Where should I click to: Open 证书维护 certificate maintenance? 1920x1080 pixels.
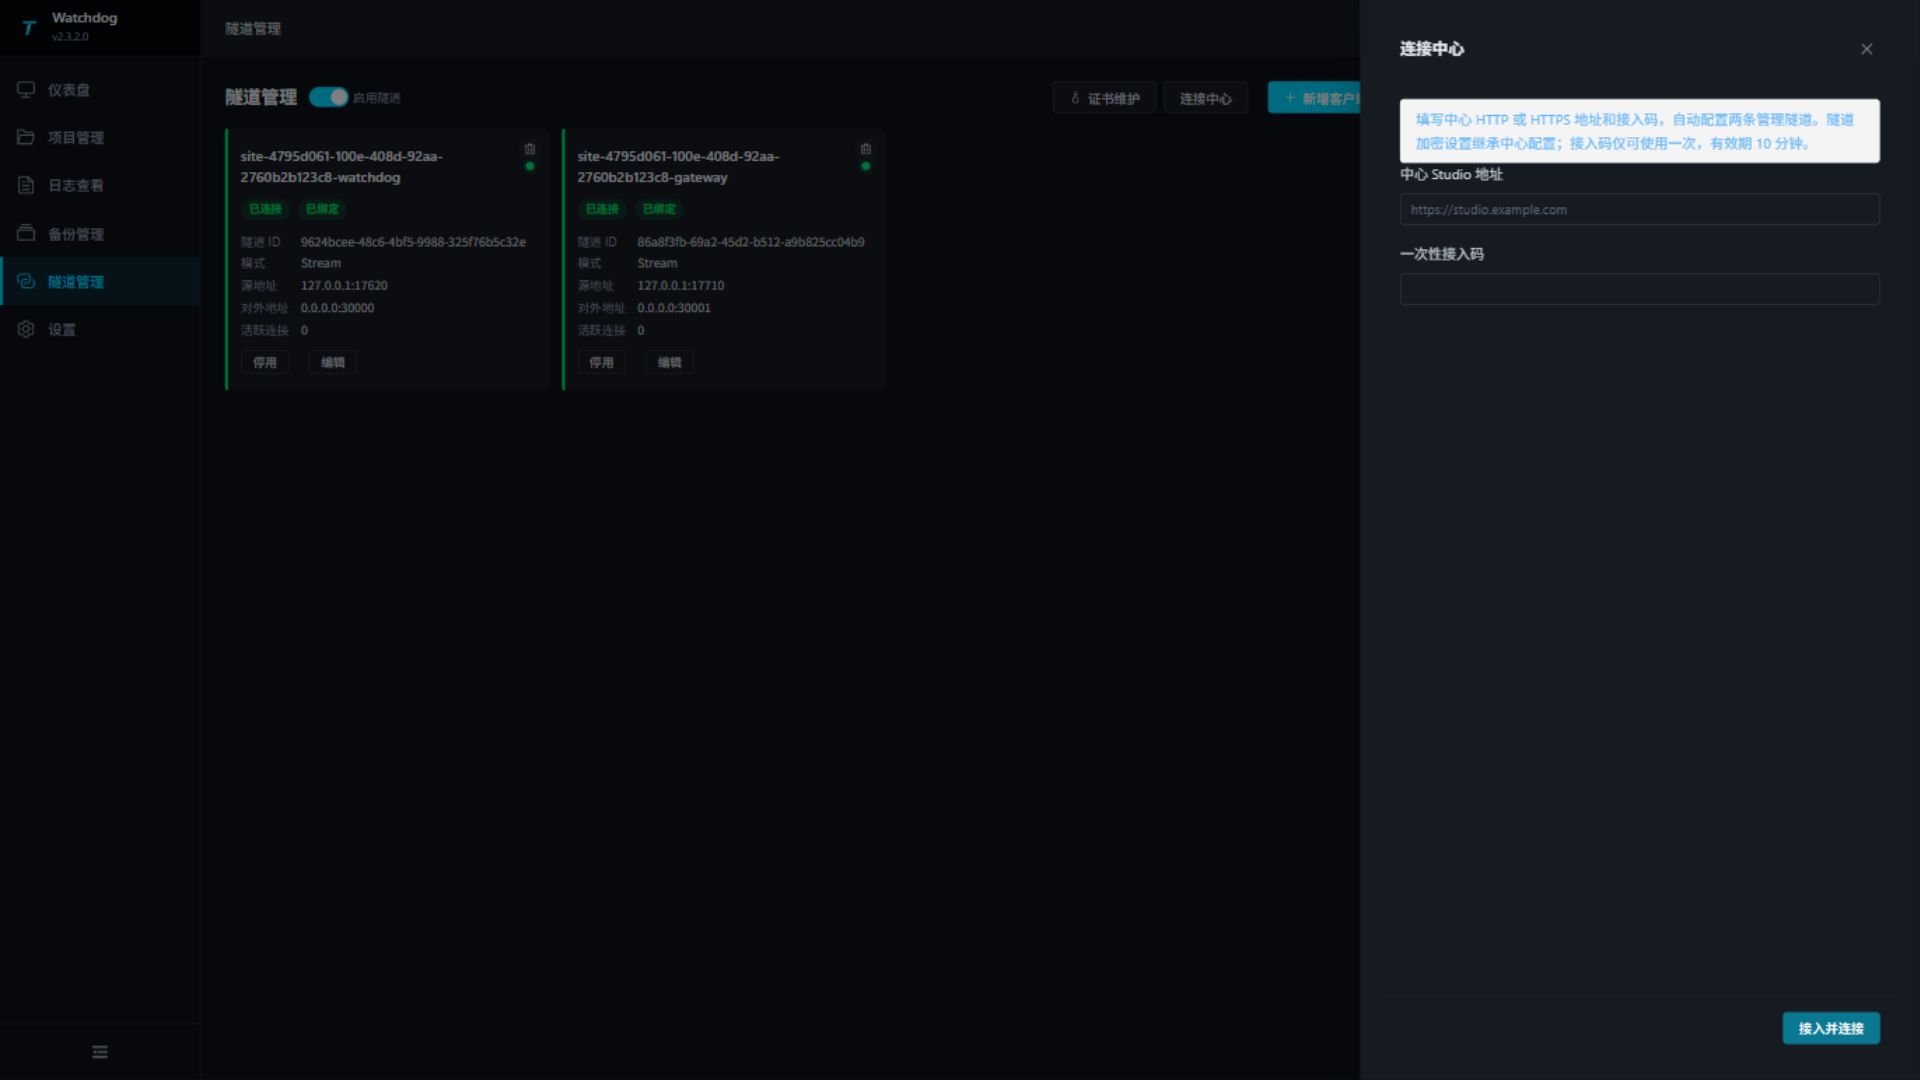pos(1104,98)
